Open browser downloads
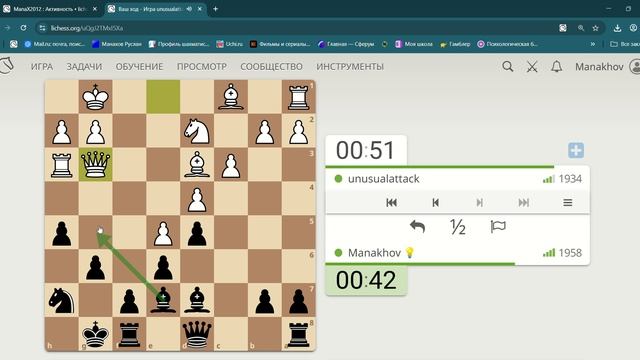Viewport: 640px width, 360px height. coord(617,28)
